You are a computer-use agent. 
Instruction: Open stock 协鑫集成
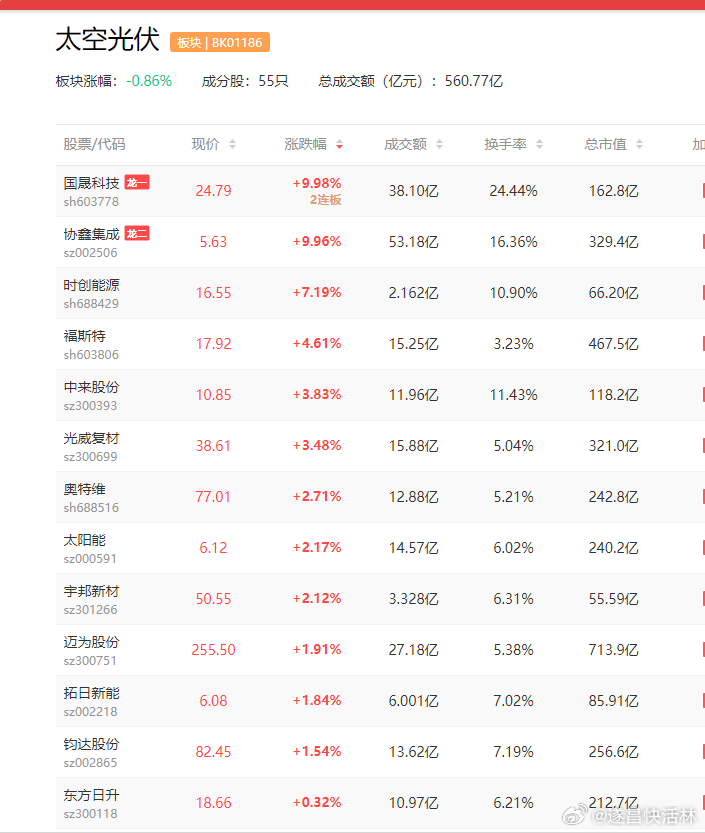click(x=91, y=234)
